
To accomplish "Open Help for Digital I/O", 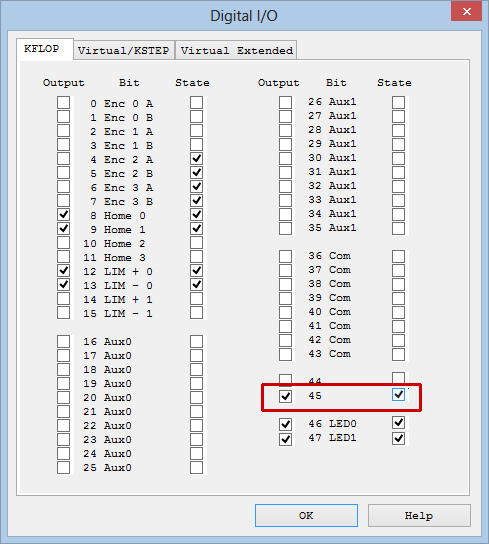I will pos(419,516).
